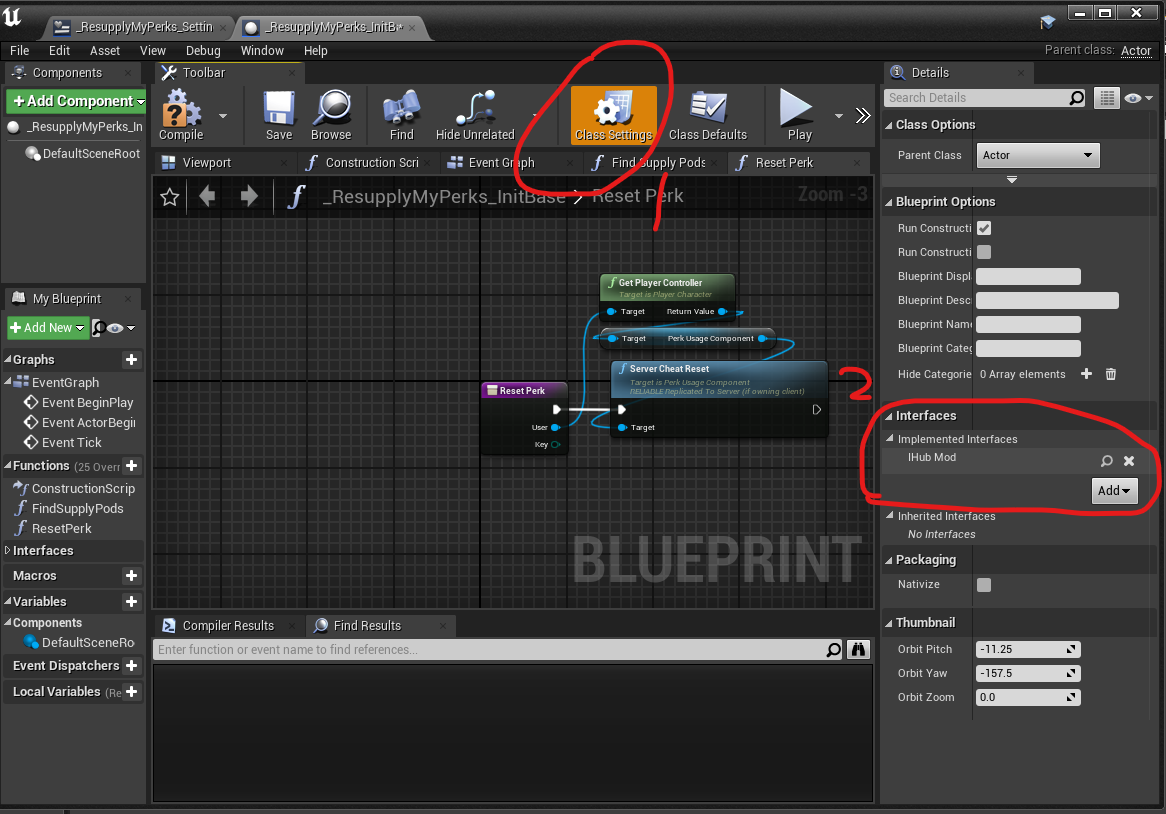Add a new variable with plus
1166x814 pixels.
[132, 601]
